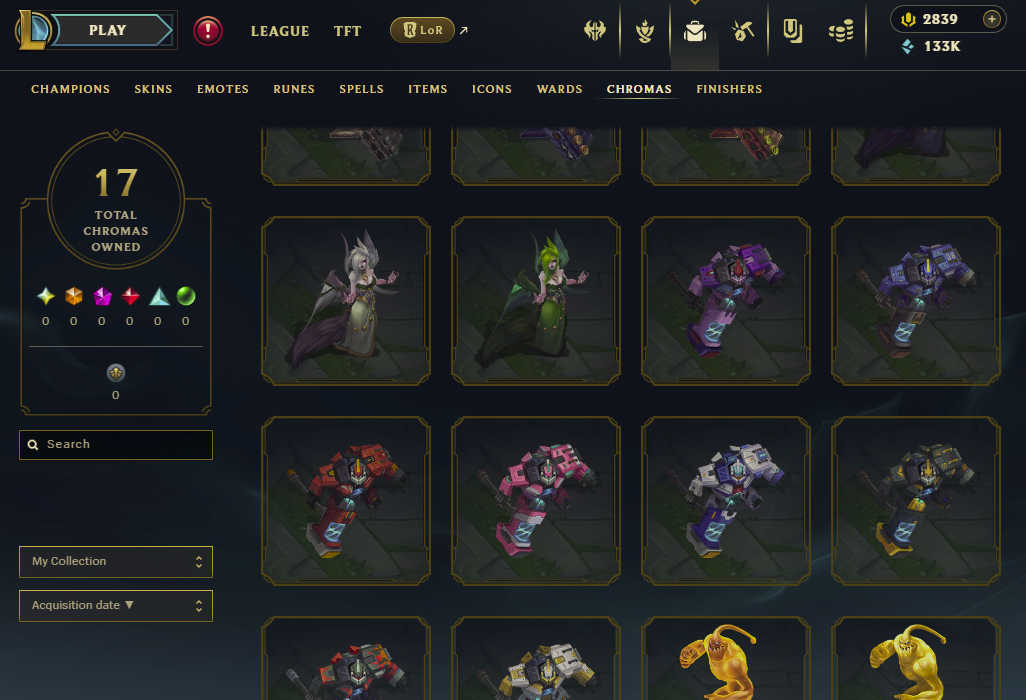The width and height of the screenshot is (1026, 700).
Task: Open the Clash helmet icon in top bar
Action: click(595, 30)
